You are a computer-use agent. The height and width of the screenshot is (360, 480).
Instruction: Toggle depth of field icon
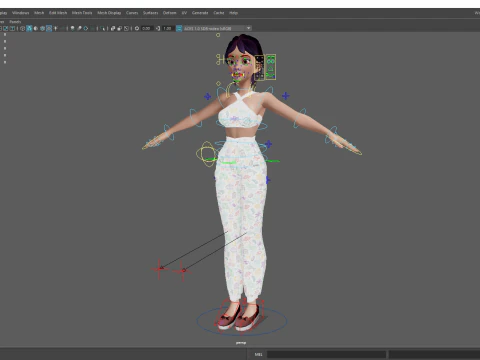tap(92, 28)
